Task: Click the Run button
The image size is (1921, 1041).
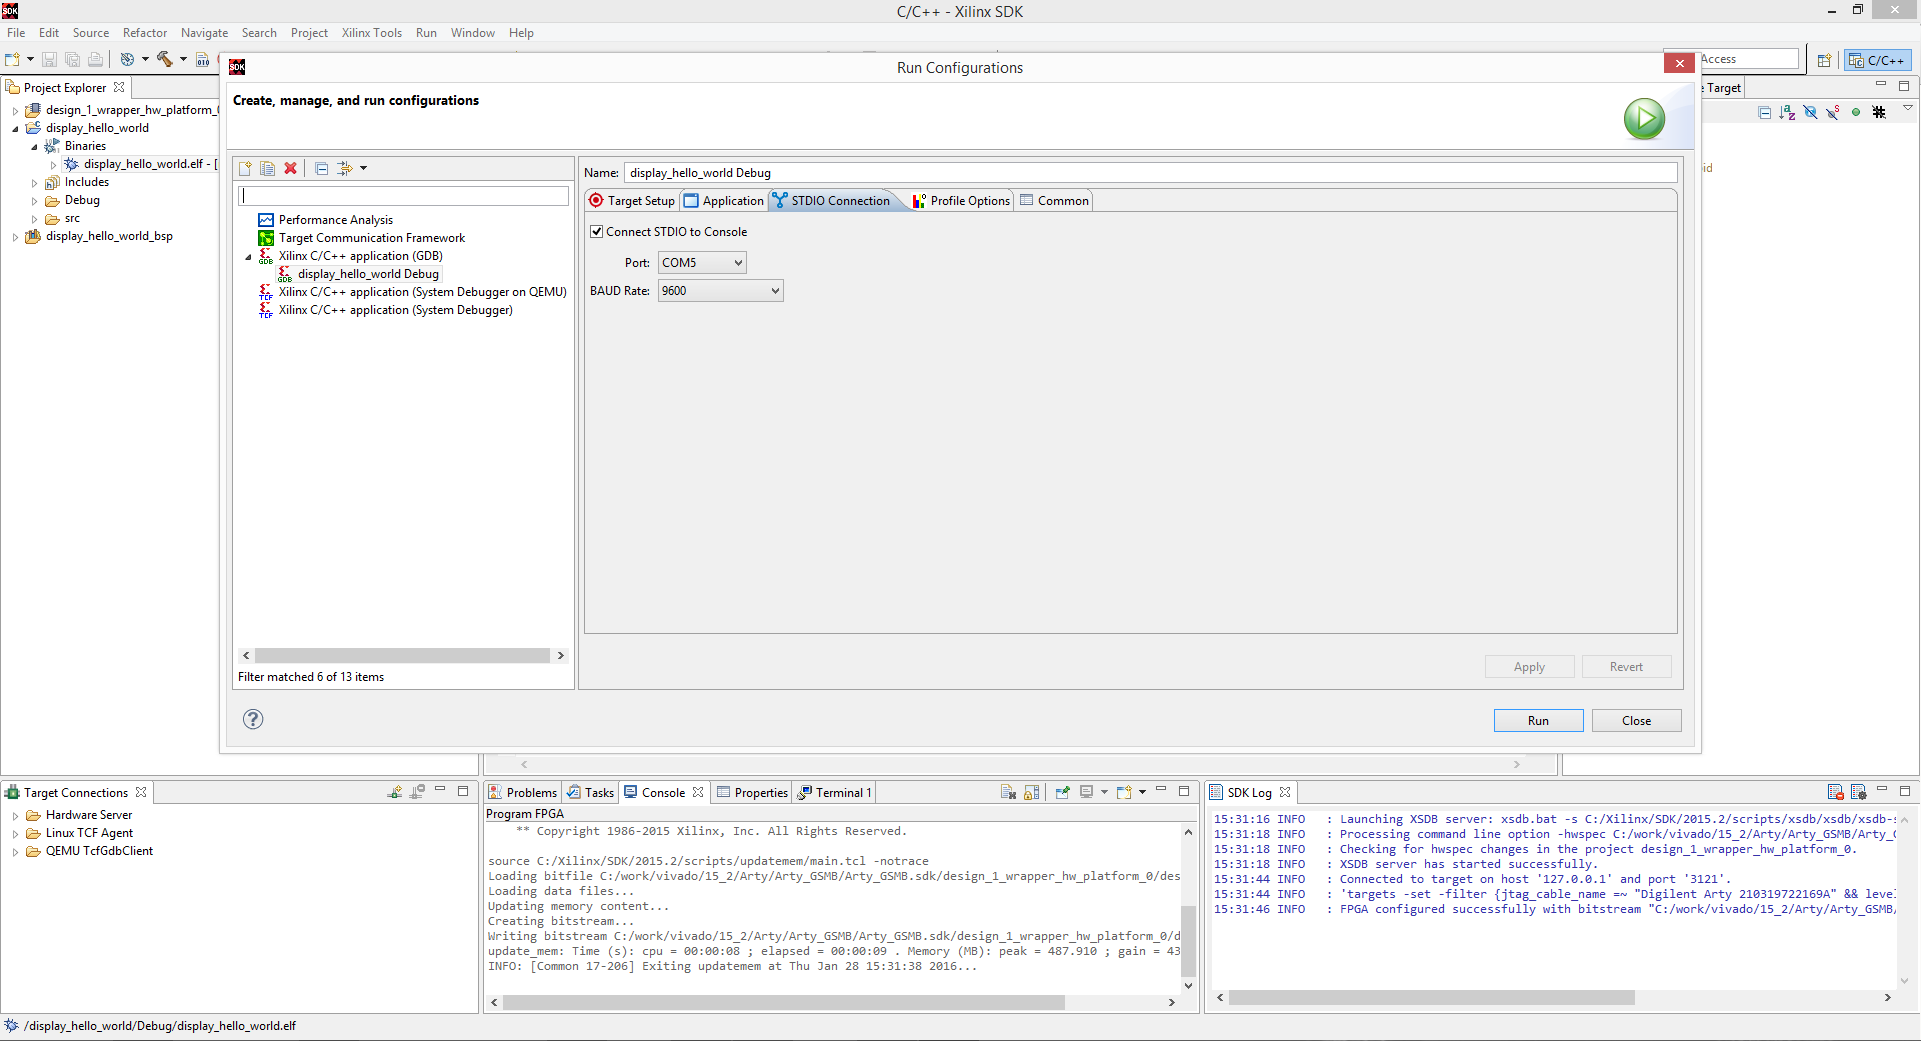Action: coord(1538,721)
